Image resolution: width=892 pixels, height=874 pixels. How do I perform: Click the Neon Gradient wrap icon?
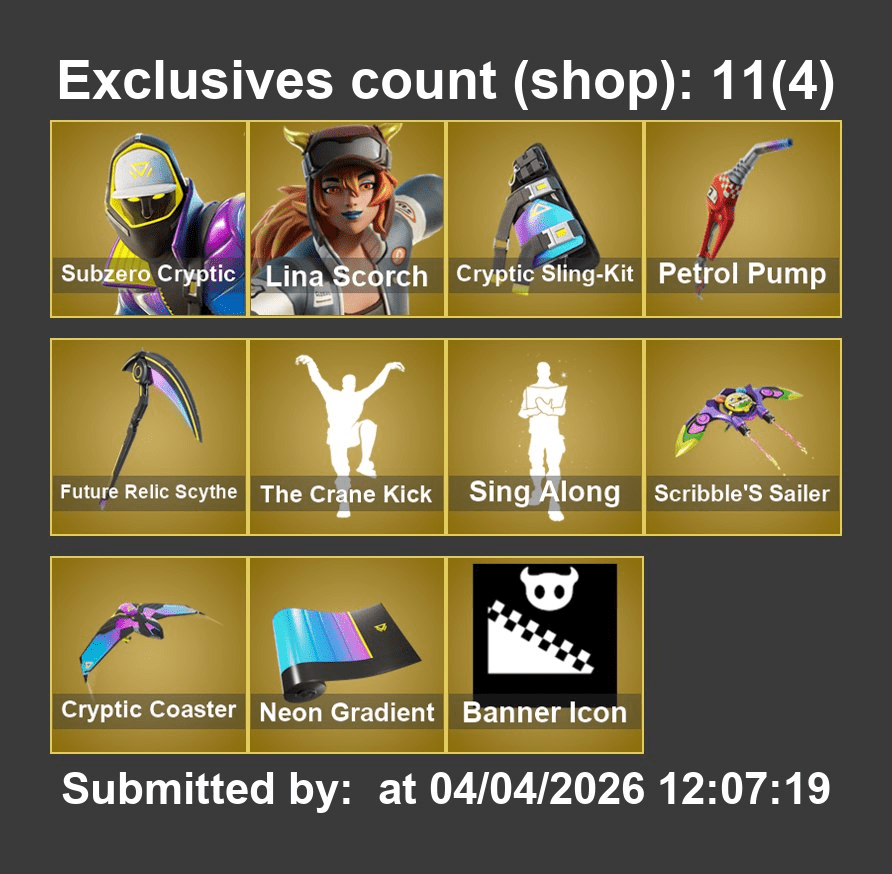347,655
